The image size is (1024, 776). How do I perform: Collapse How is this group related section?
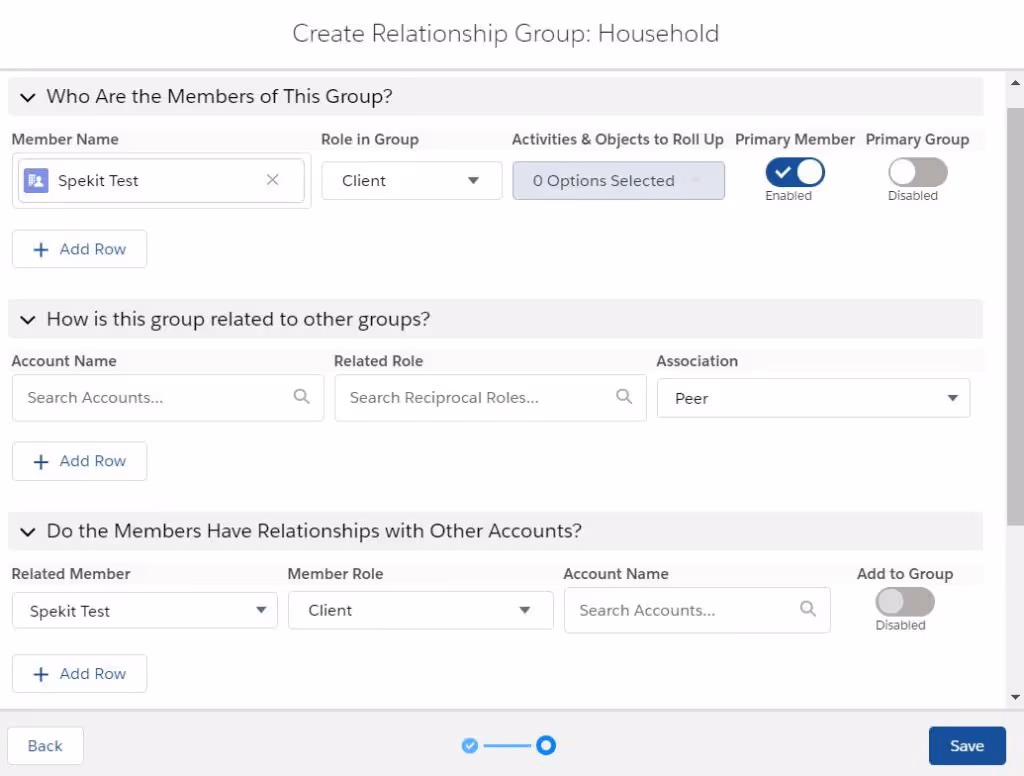point(27,319)
